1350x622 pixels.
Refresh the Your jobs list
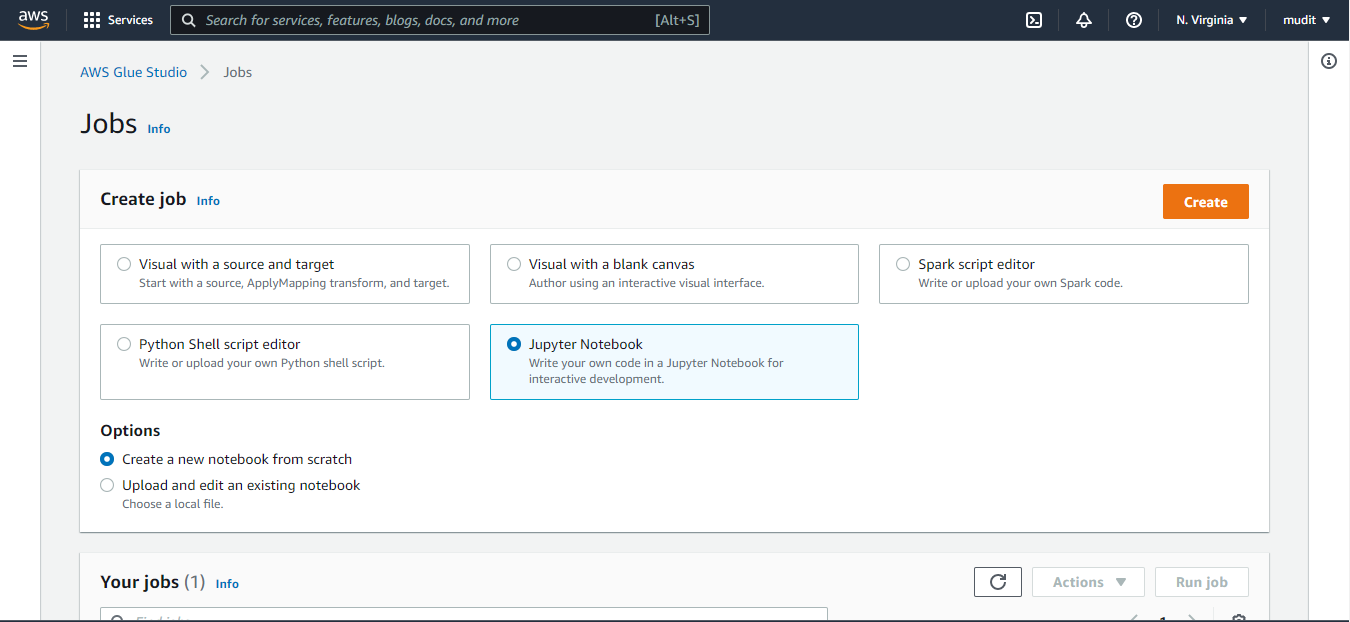pyautogui.click(x=997, y=582)
